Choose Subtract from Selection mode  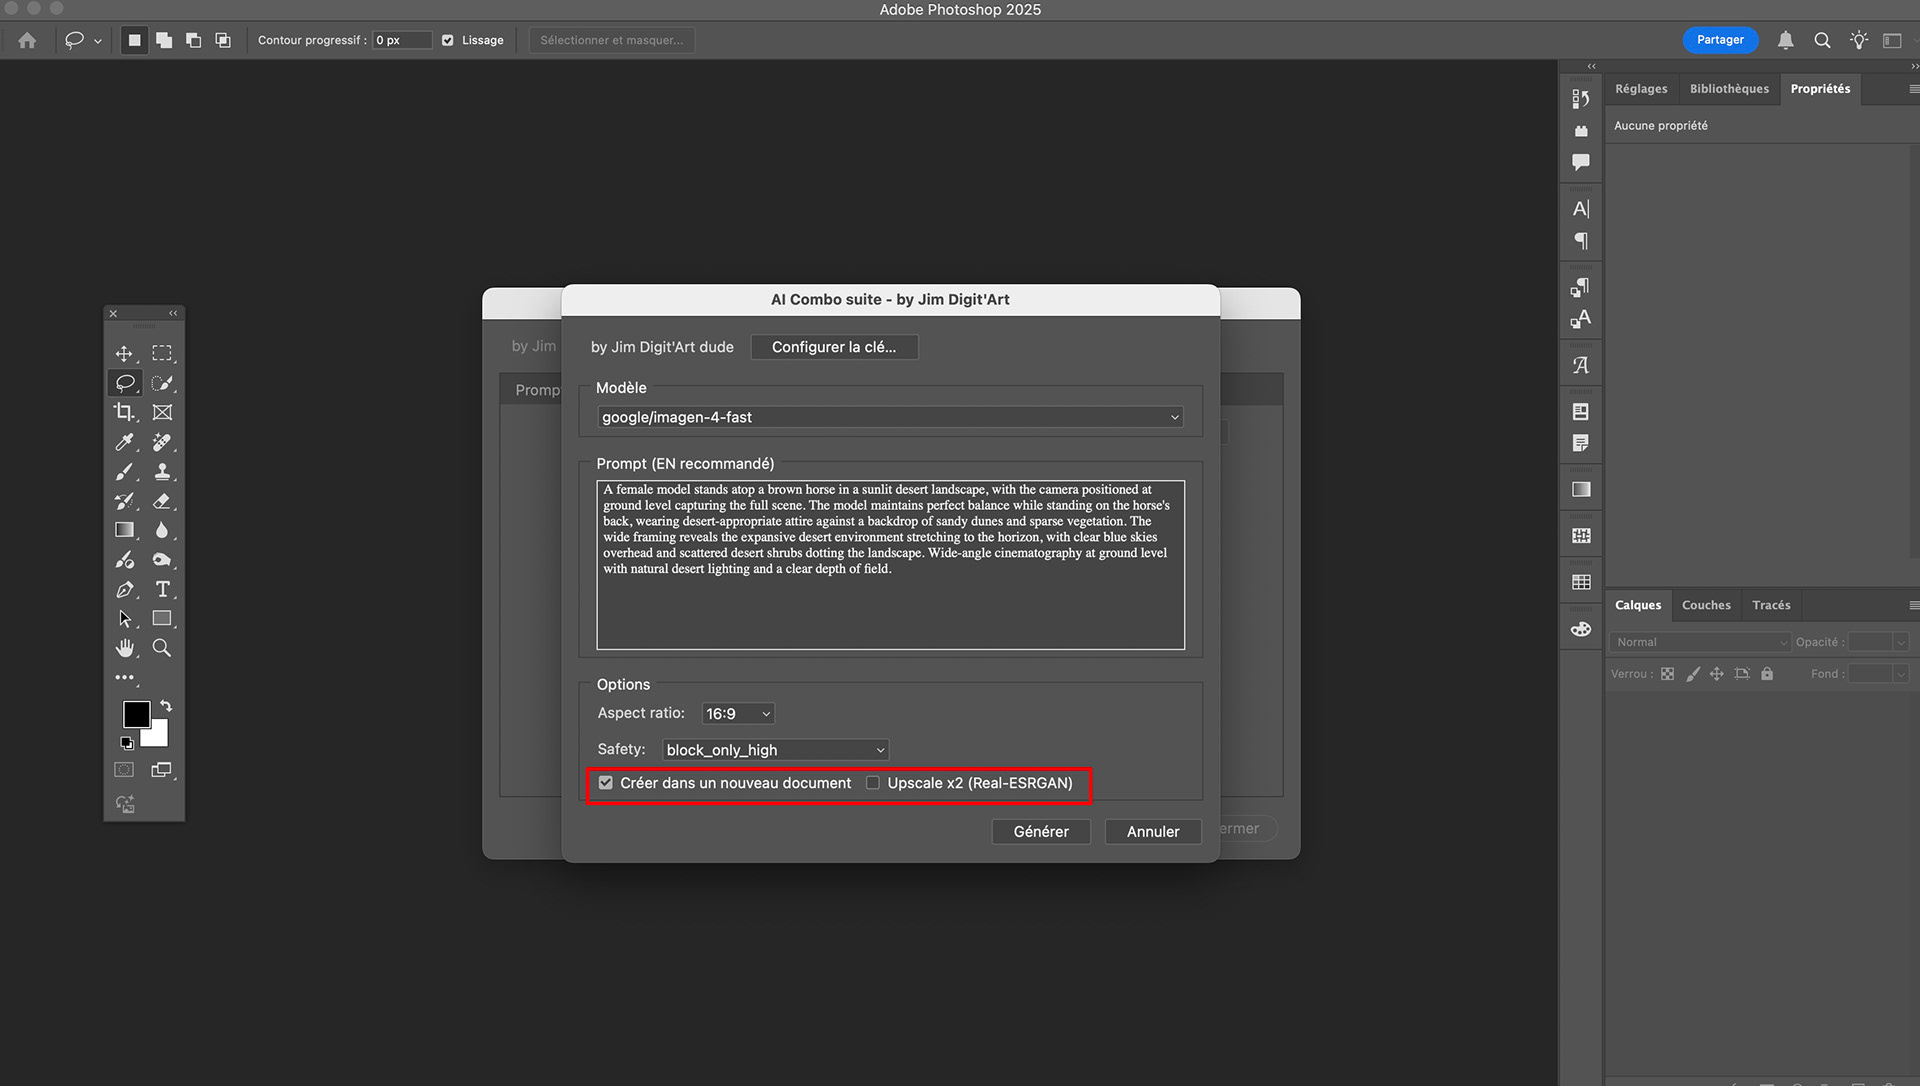tap(194, 40)
